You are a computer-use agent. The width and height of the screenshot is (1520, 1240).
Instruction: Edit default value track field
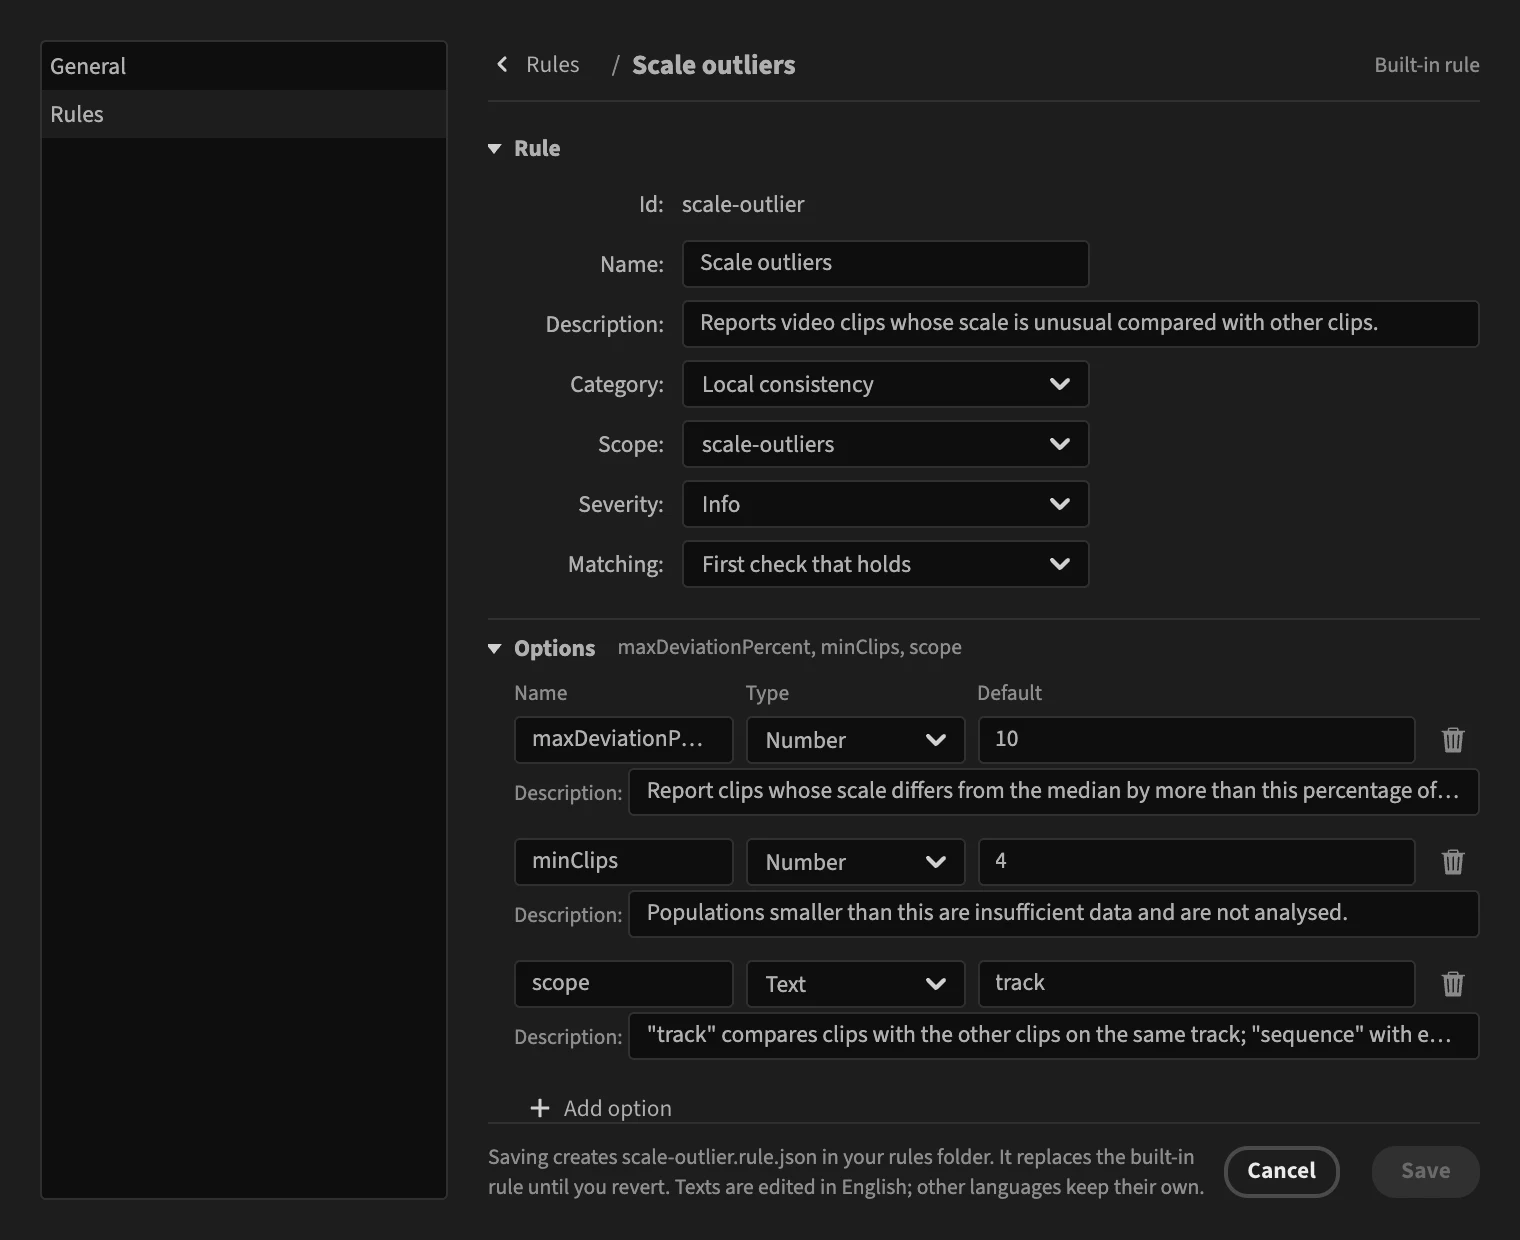[x=1196, y=984]
